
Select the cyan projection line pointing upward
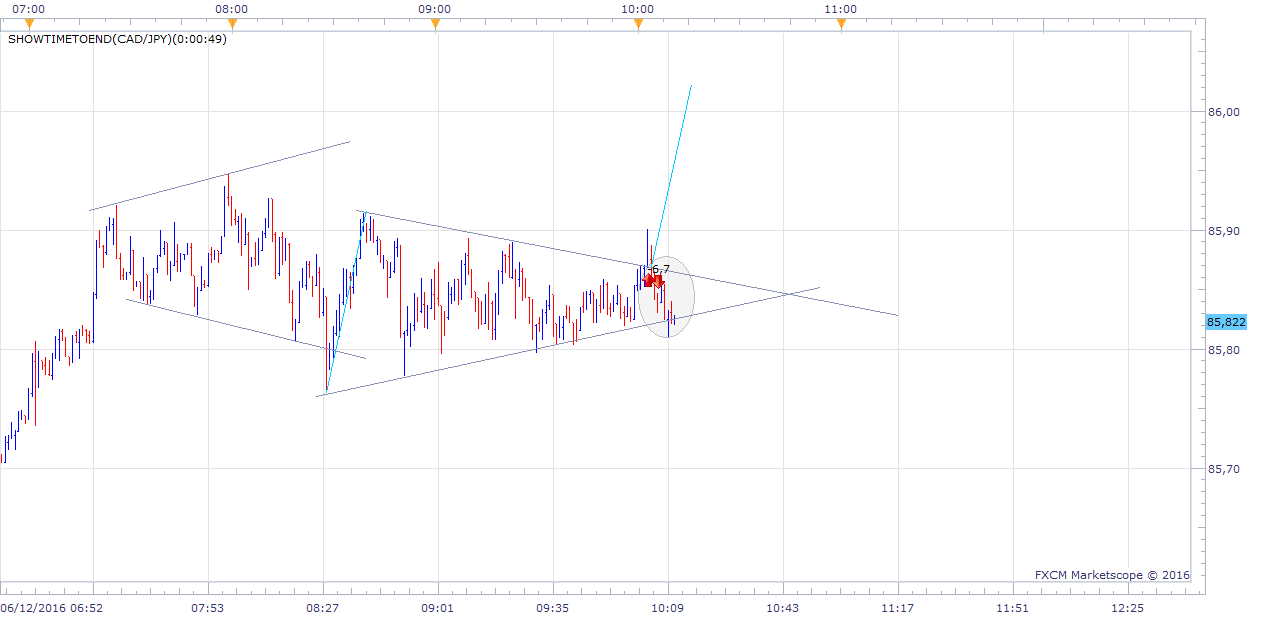coord(671,177)
